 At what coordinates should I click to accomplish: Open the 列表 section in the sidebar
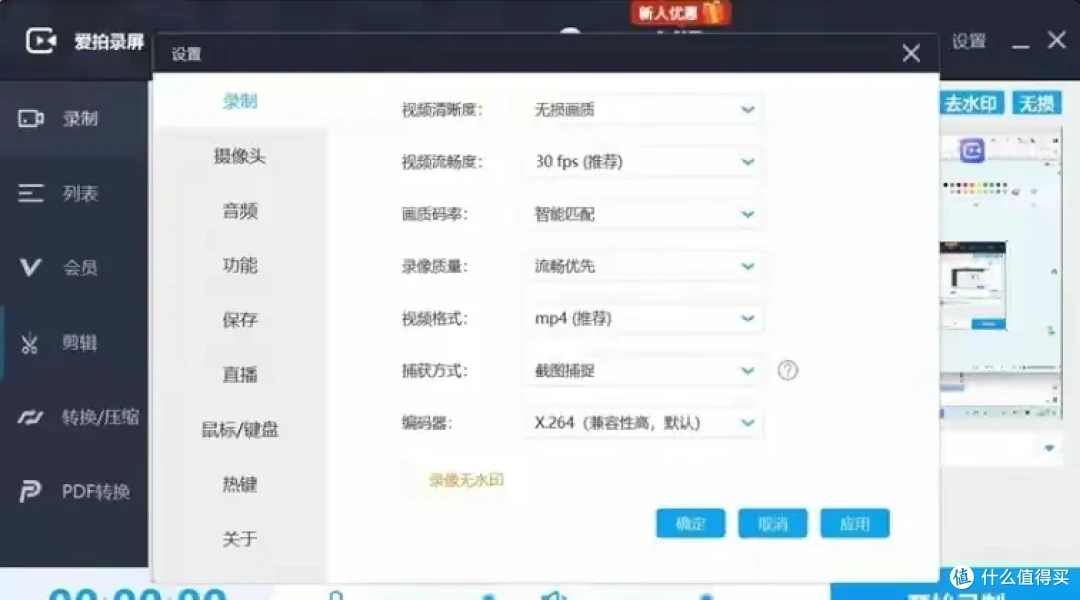[74, 194]
